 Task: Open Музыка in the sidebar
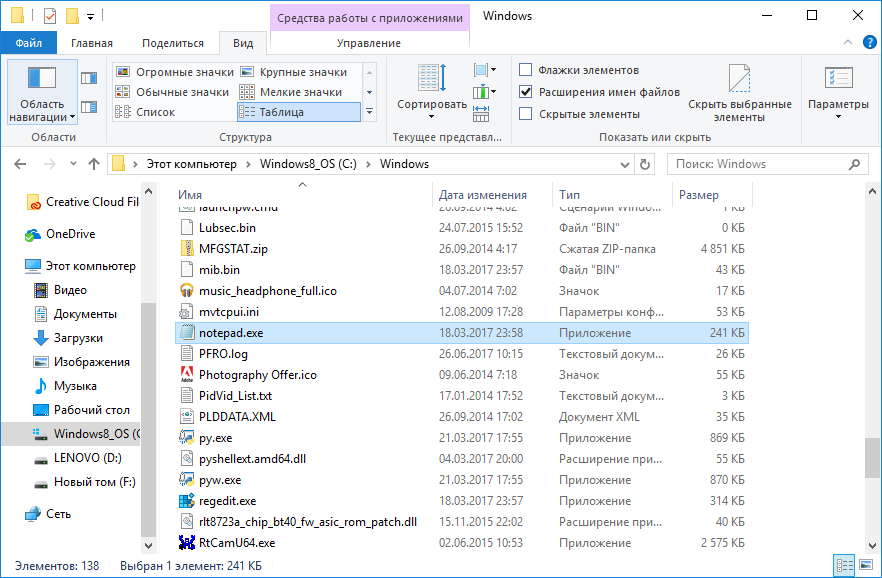[x=65, y=386]
